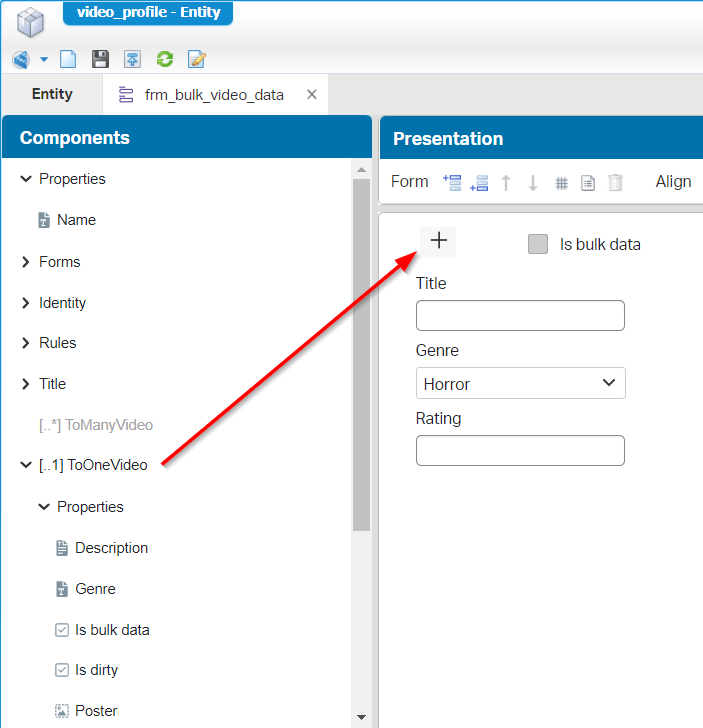Image resolution: width=703 pixels, height=728 pixels.
Task: Click the add row below icon
Action: tap(479, 182)
